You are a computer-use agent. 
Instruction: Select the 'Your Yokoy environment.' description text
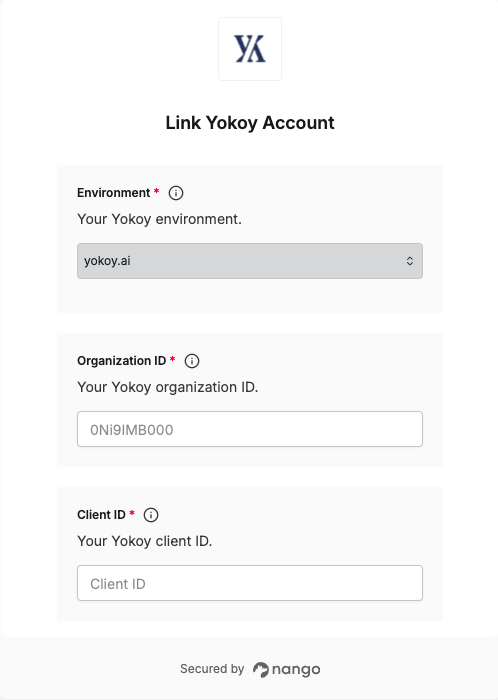[159, 219]
